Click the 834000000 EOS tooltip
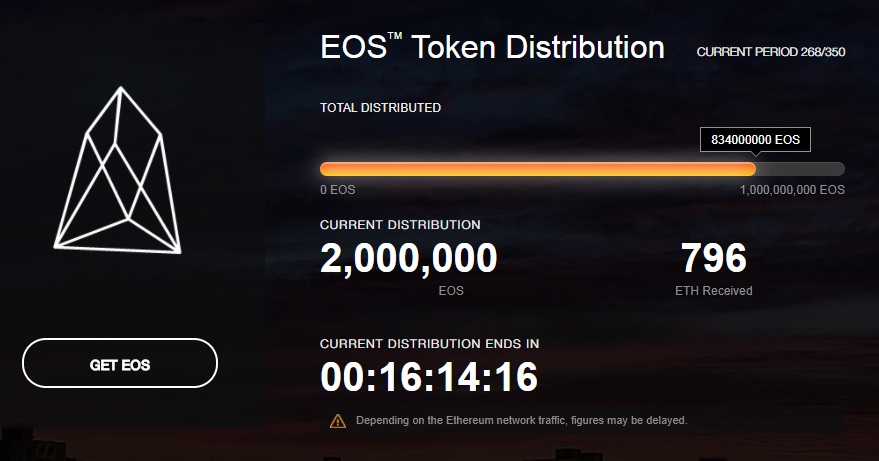The height and width of the screenshot is (461, 879). click(755, 139)
